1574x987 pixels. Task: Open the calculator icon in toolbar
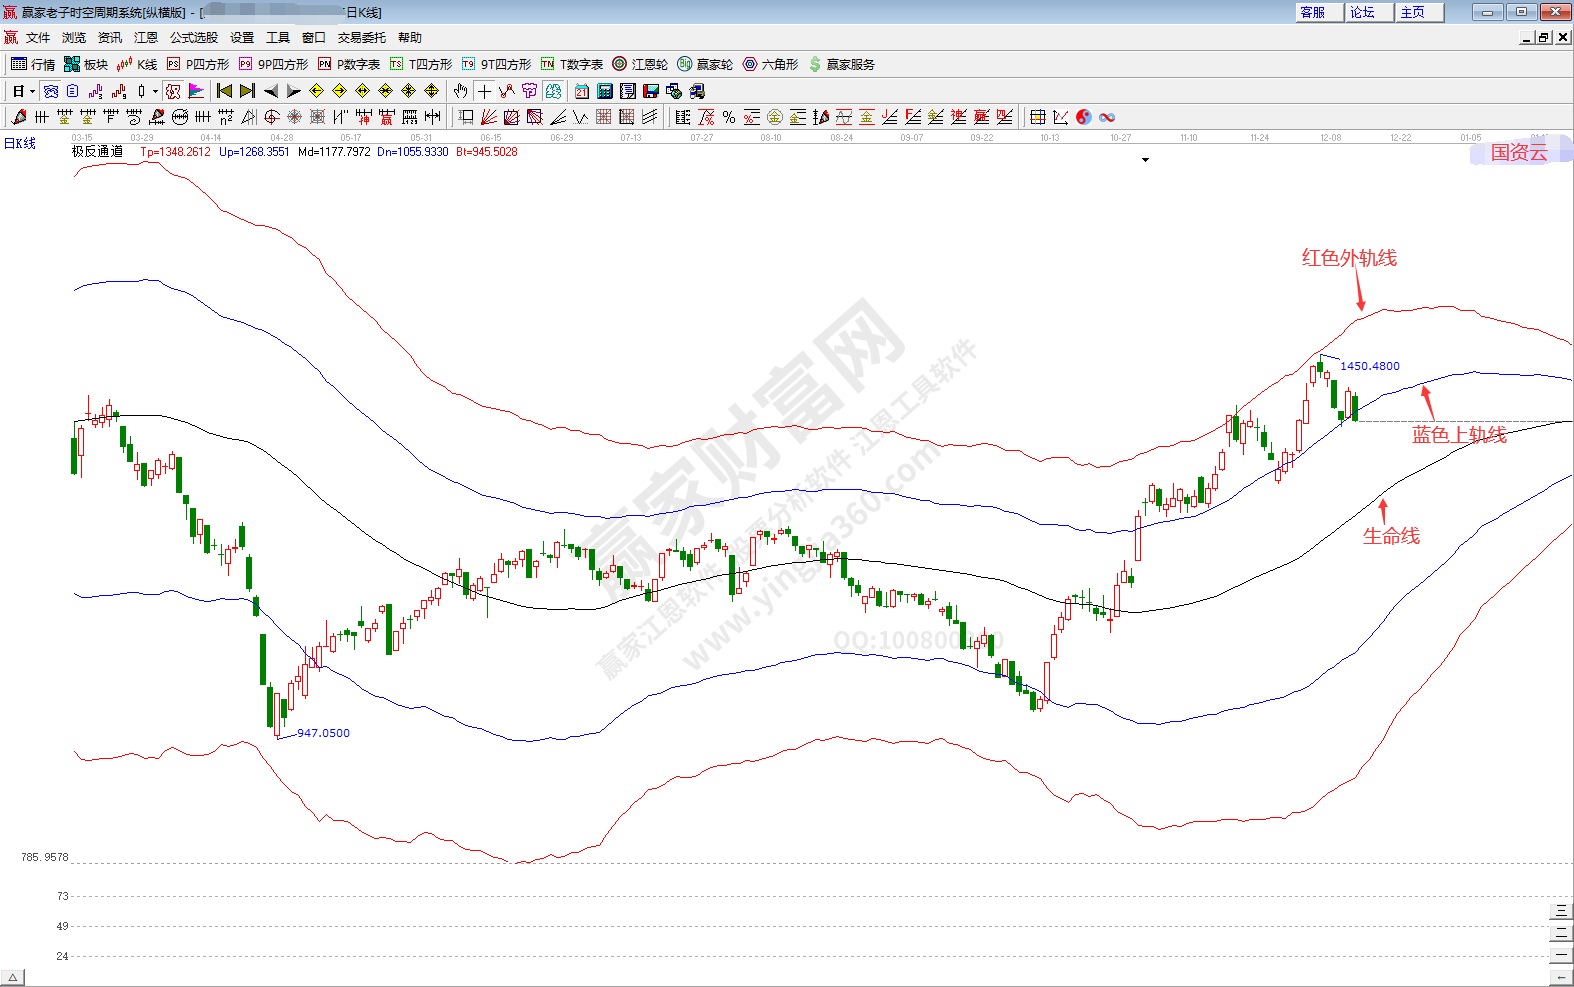[x=605, y=91]
